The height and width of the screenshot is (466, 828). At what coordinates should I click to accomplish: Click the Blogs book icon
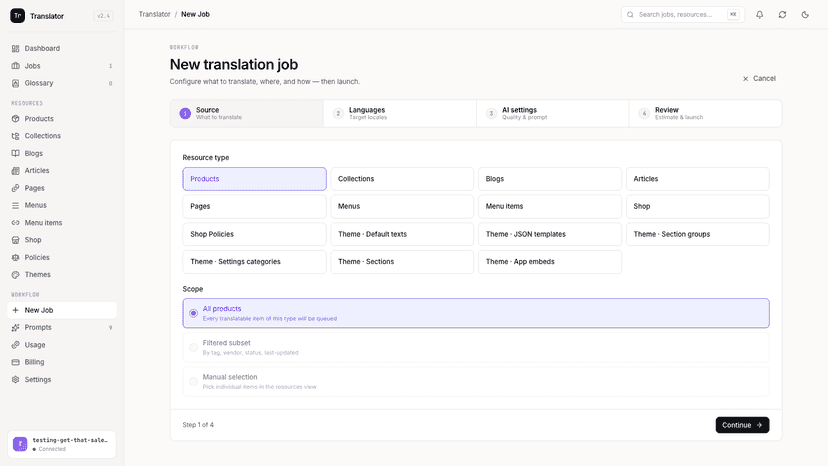[15, 153]
